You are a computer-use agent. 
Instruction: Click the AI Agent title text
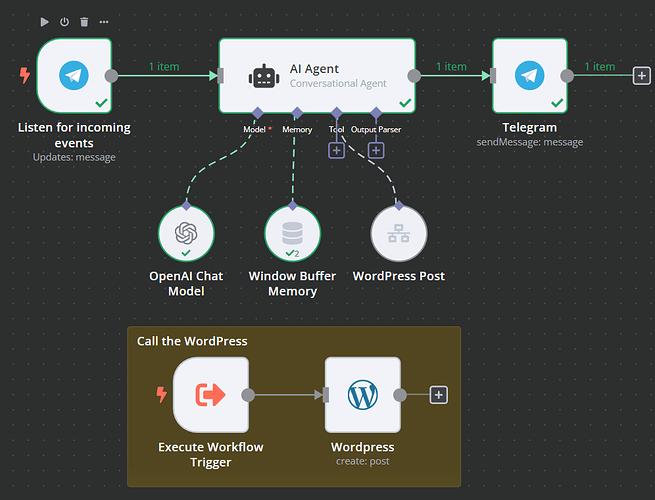(314, 69)
